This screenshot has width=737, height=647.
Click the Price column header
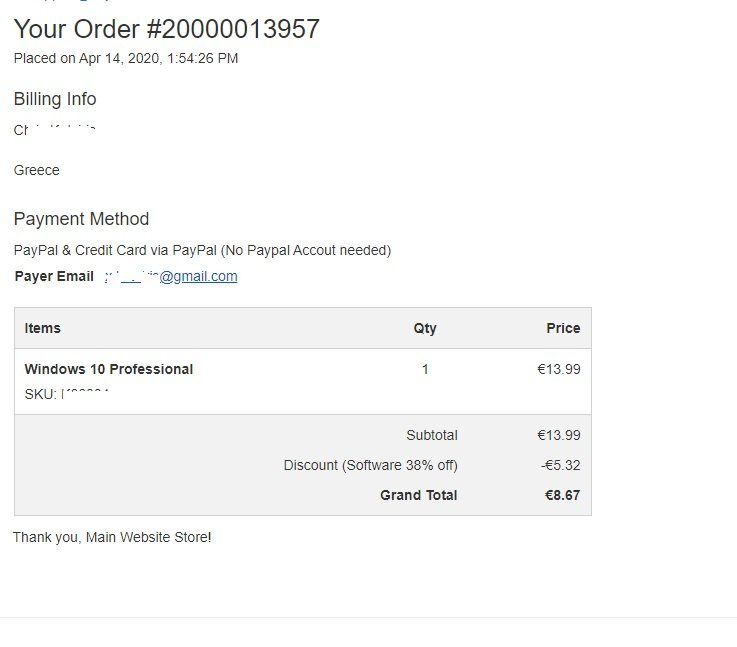click(563, 328)
